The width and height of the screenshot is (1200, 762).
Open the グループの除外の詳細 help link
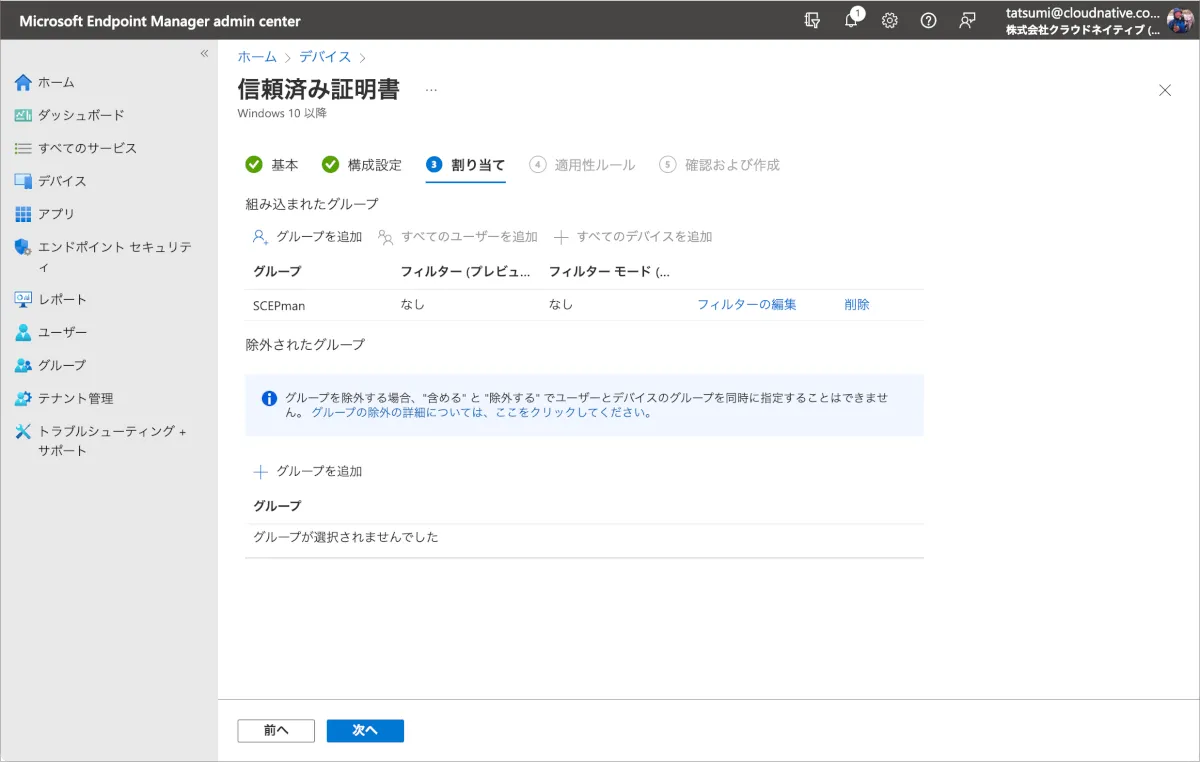tap(481, 412)
